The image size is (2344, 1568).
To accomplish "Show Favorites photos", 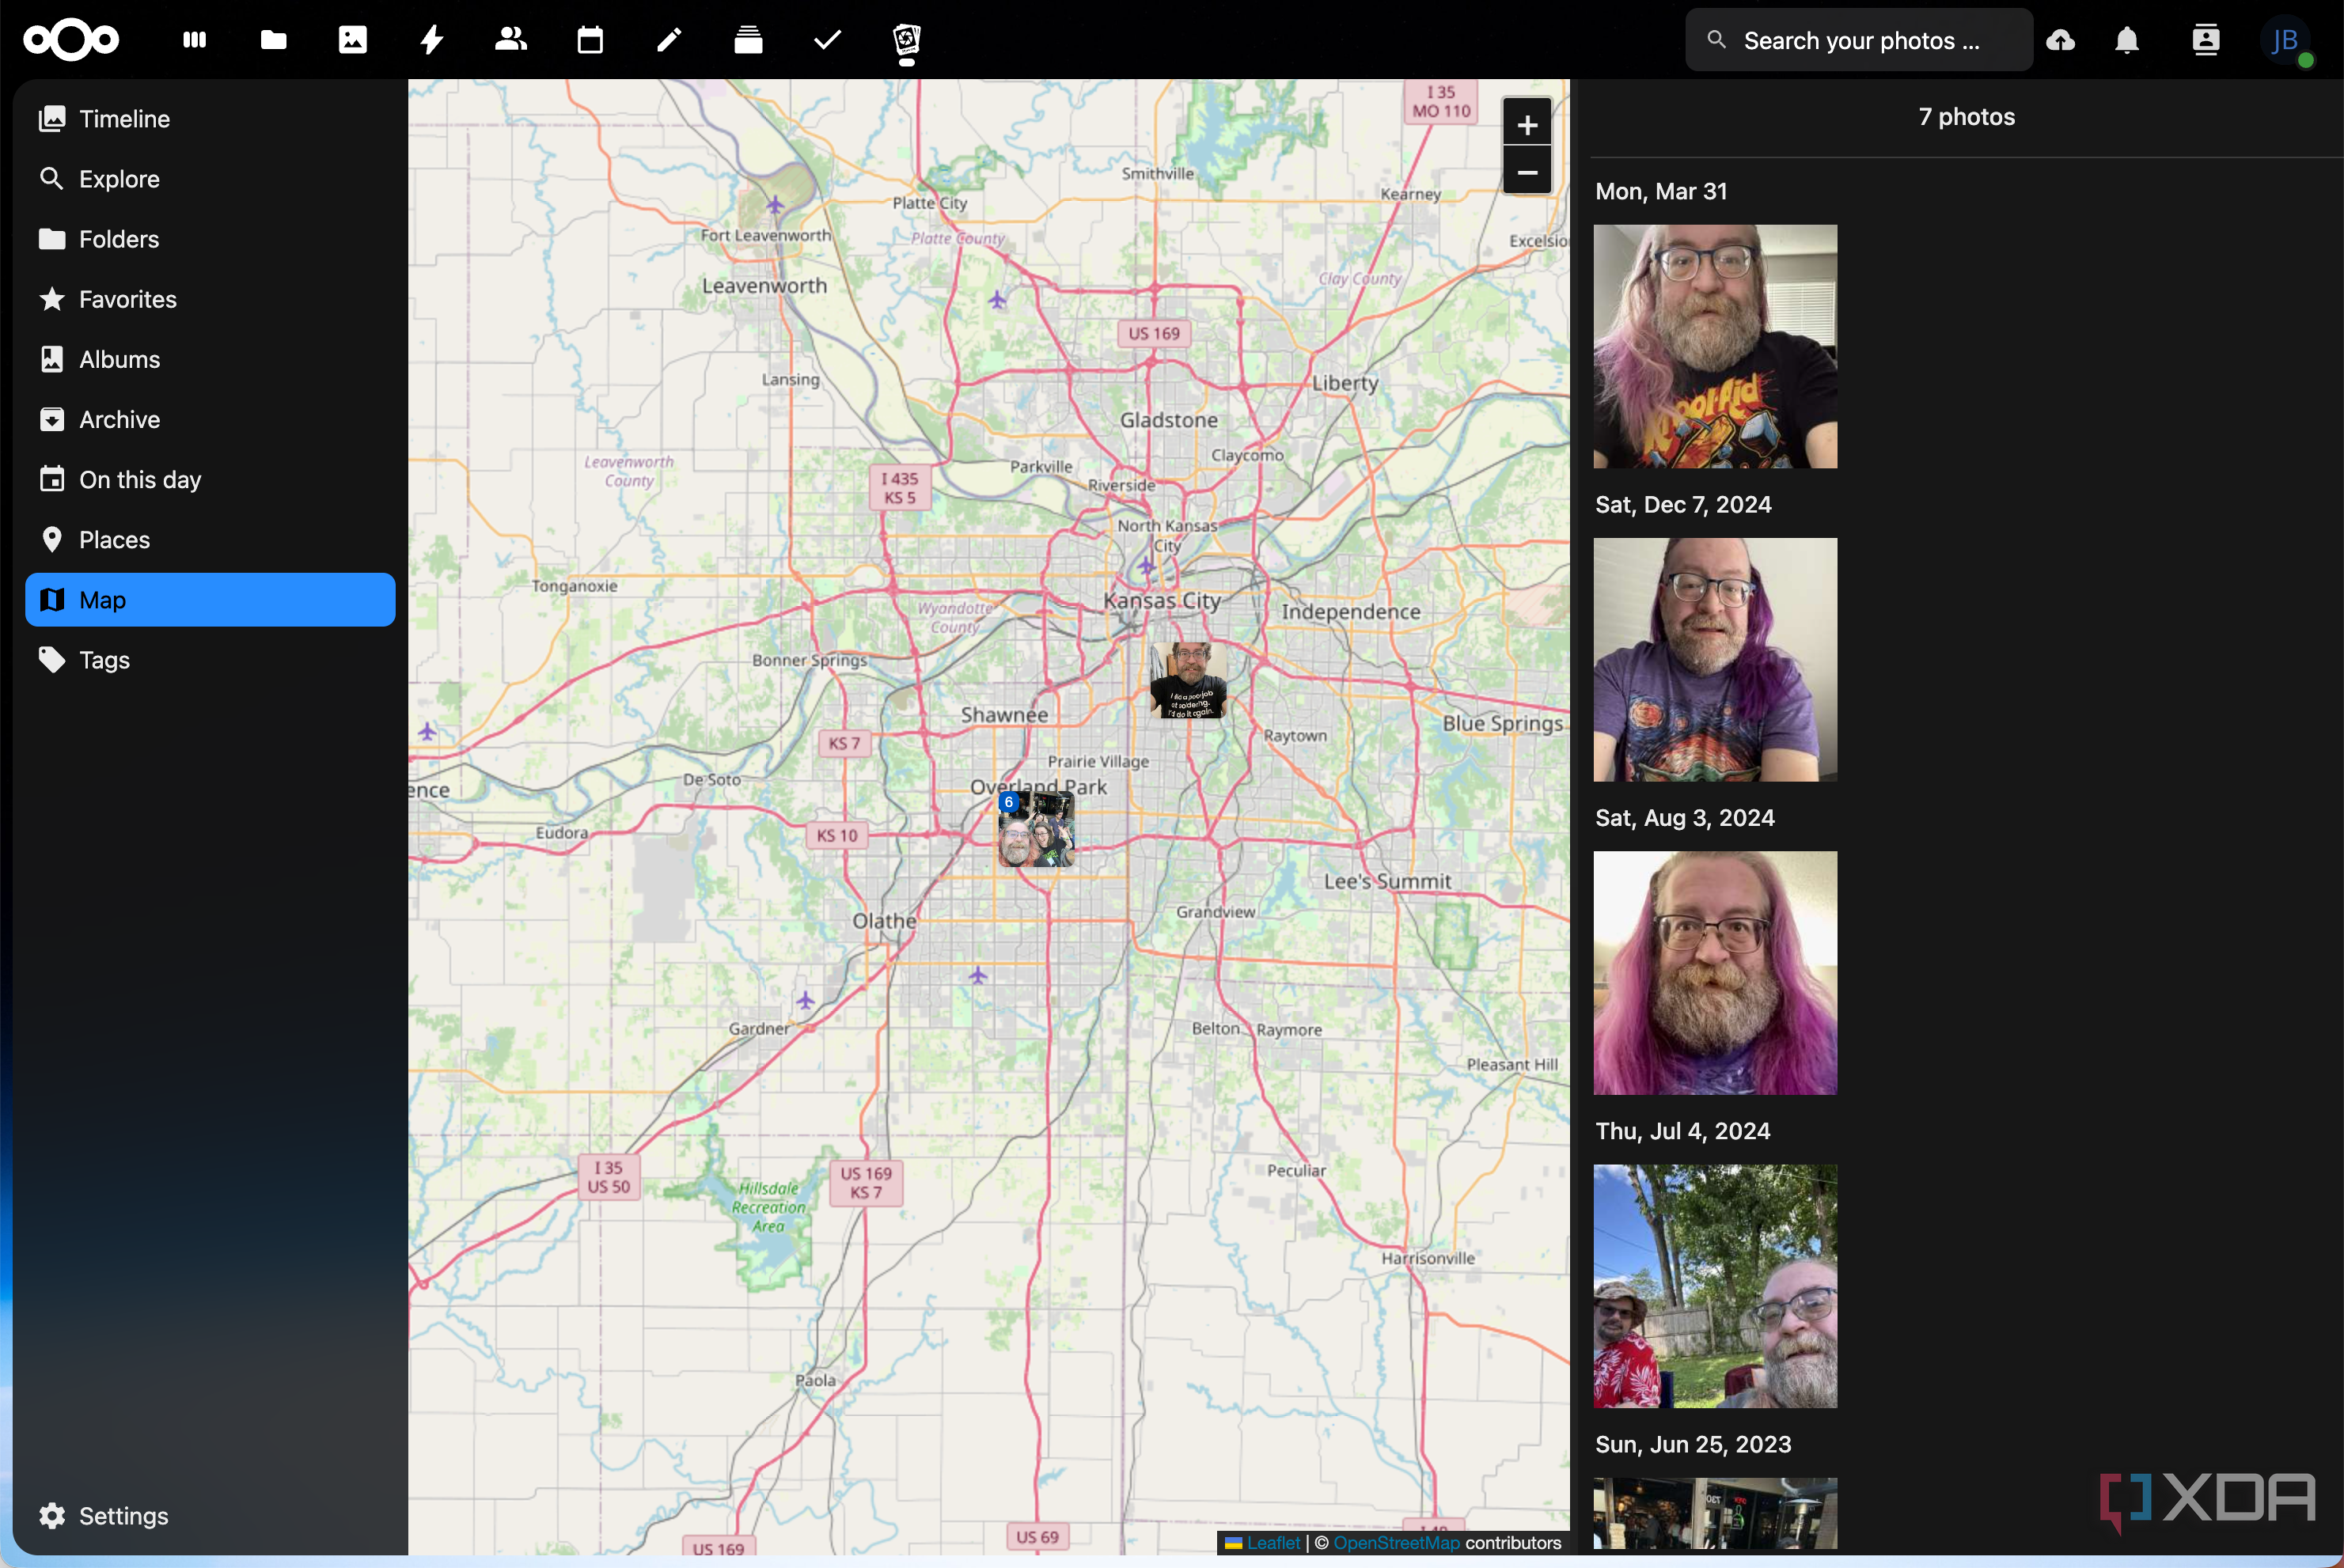I will click(210, 299).
